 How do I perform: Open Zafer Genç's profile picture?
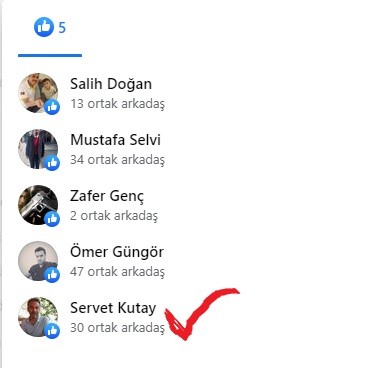pyautogui.click(x=38, y=205)
